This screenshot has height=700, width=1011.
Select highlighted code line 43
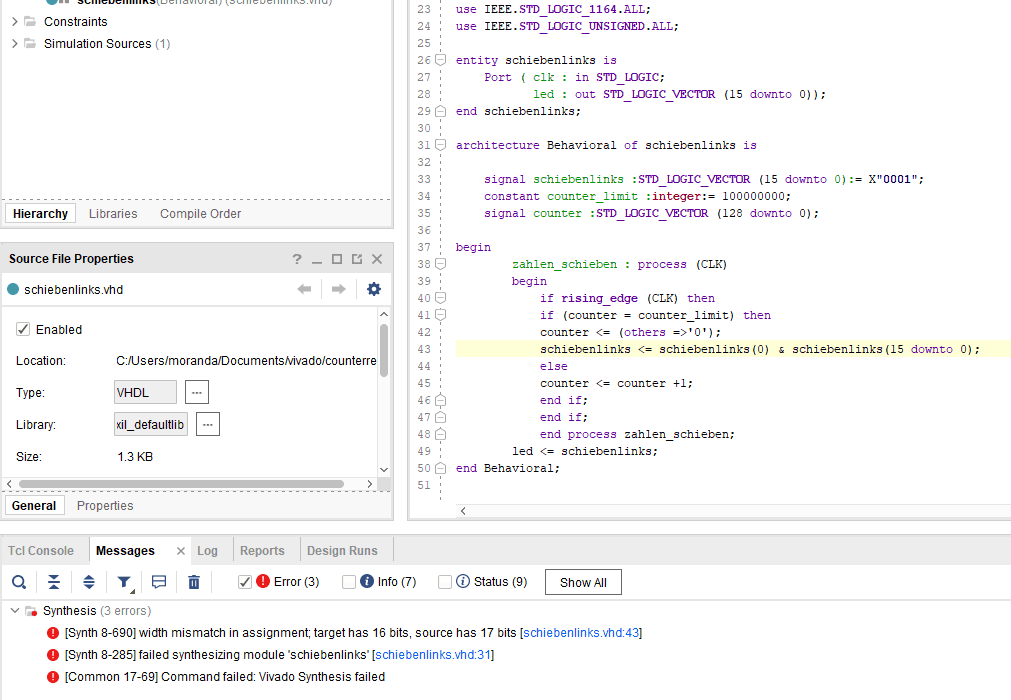(733, 349)
